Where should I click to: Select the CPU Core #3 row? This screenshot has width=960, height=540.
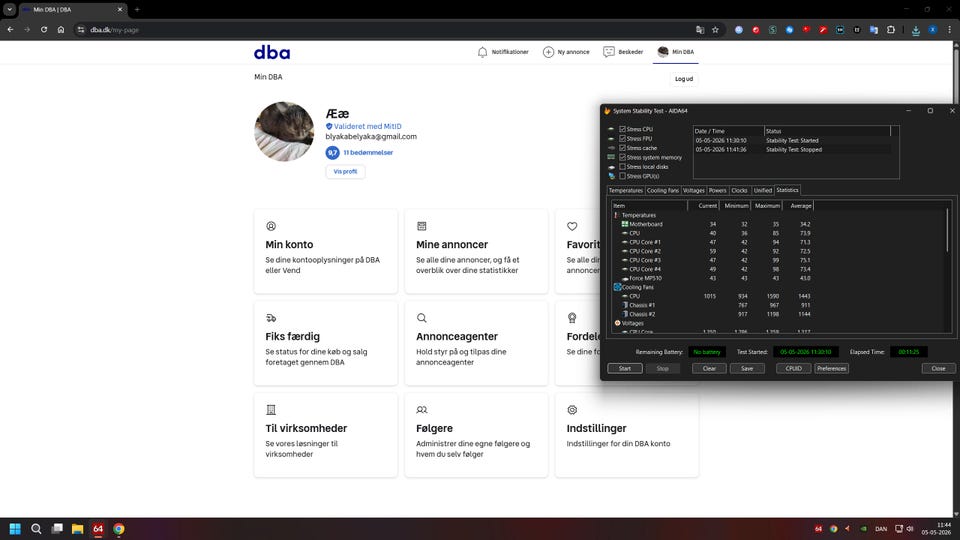point(713,260)
